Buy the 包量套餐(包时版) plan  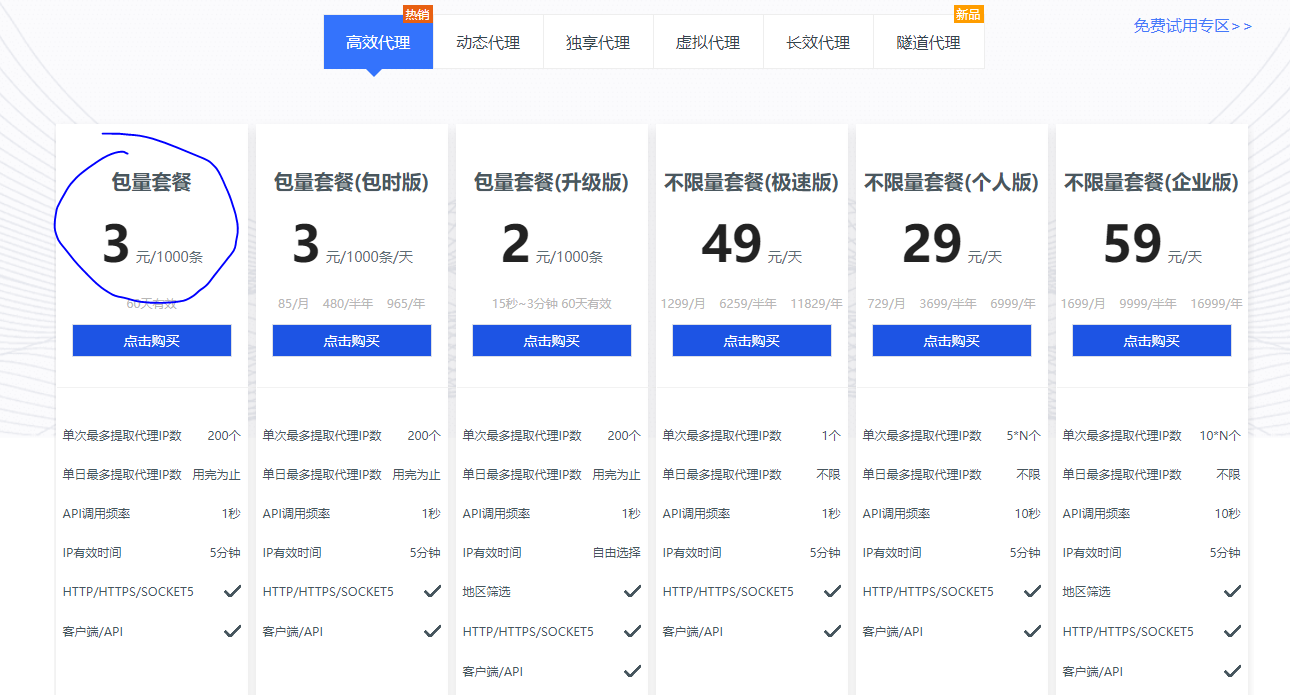click(x=352, y=341)
